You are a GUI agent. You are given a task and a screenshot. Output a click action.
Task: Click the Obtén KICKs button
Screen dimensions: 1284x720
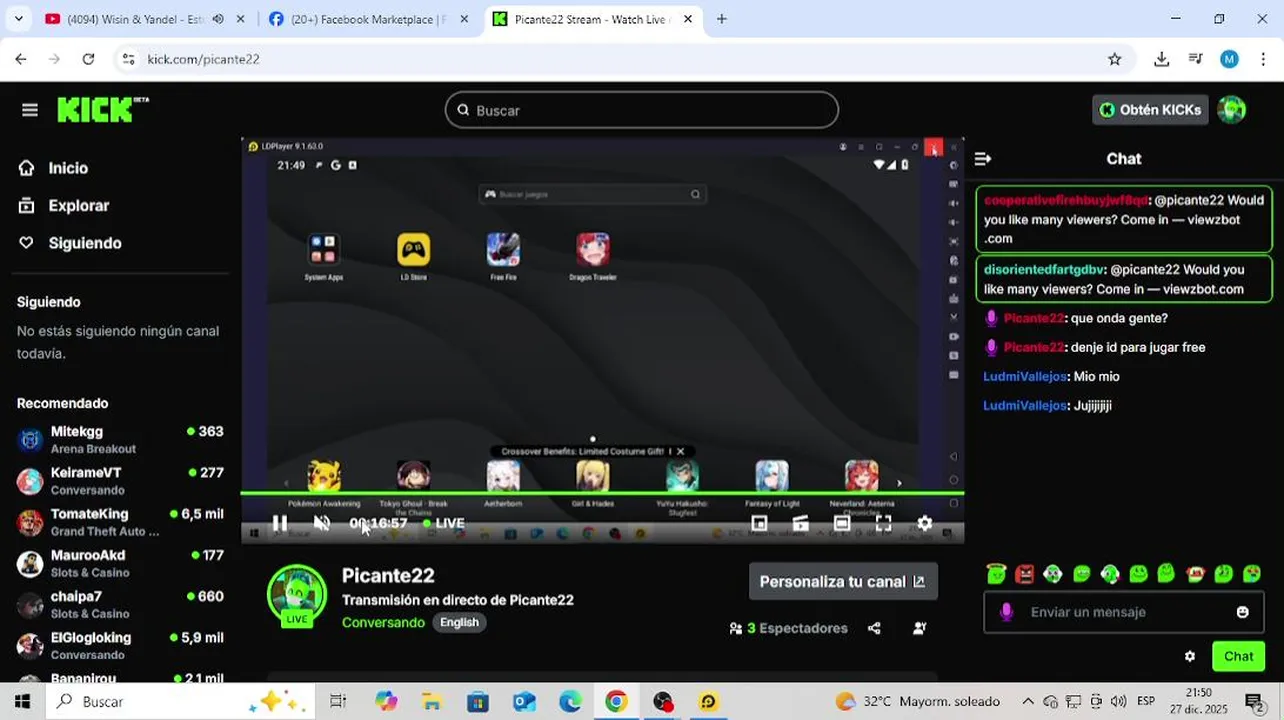1150,110
